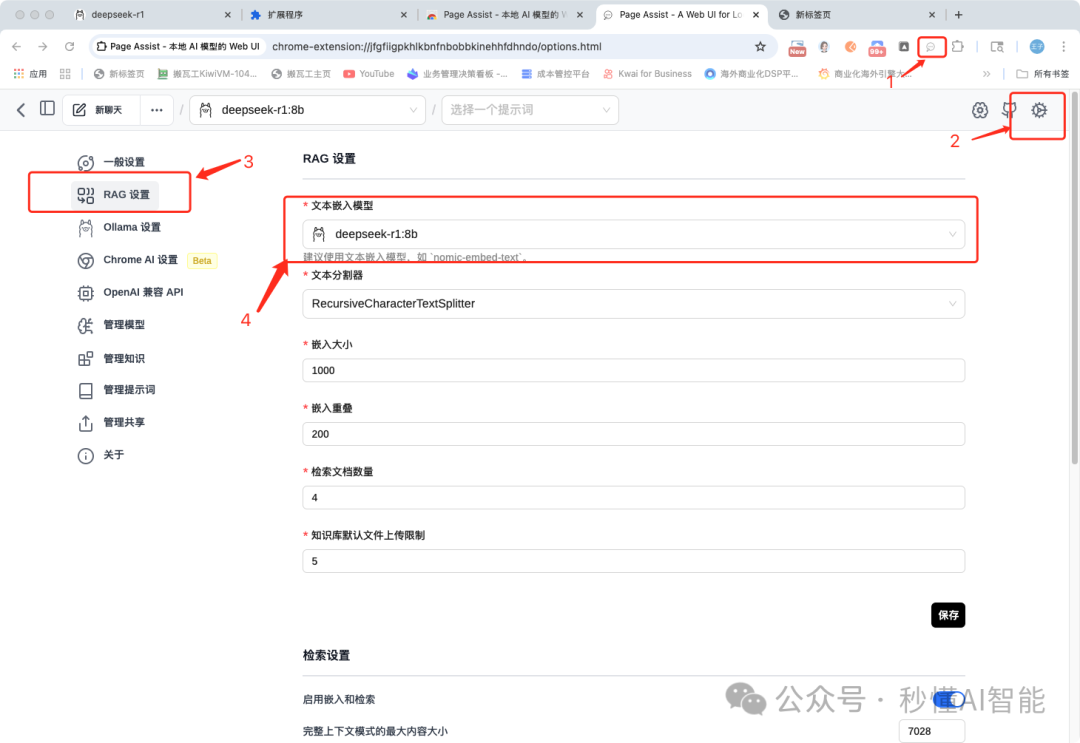The image size is (1080, 743).
Task: Close the 扩展程序 tab
Action: pyautogui.click(x=404, y=14)
